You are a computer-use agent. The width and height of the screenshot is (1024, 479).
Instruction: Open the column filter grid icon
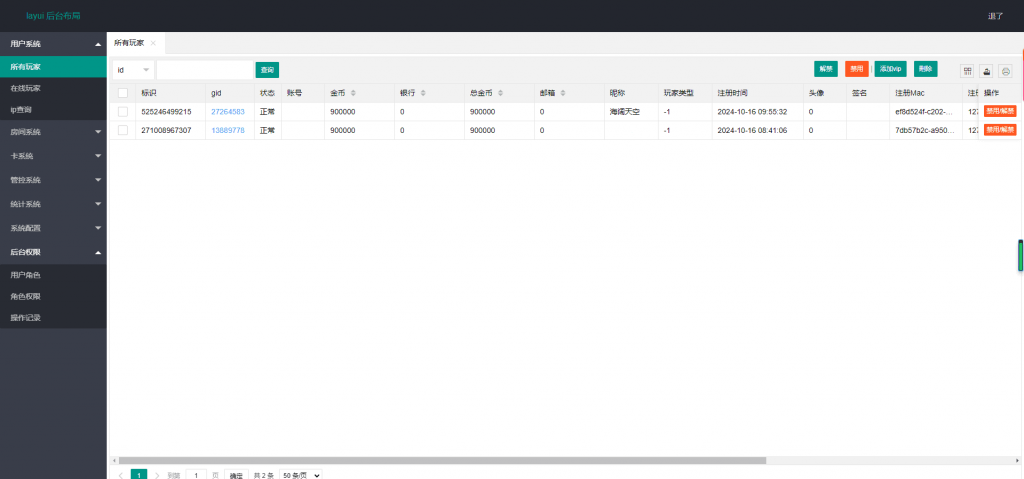(967, 71)
